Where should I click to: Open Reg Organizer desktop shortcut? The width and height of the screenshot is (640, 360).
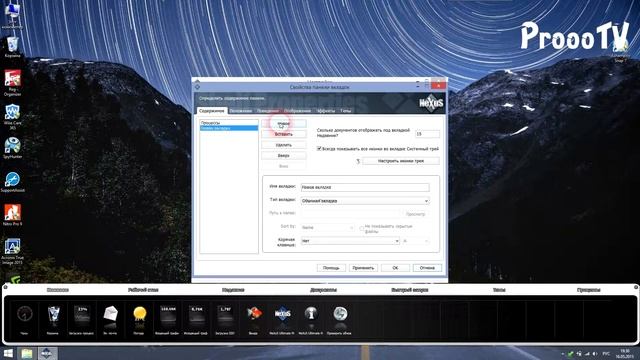(12, 82)
